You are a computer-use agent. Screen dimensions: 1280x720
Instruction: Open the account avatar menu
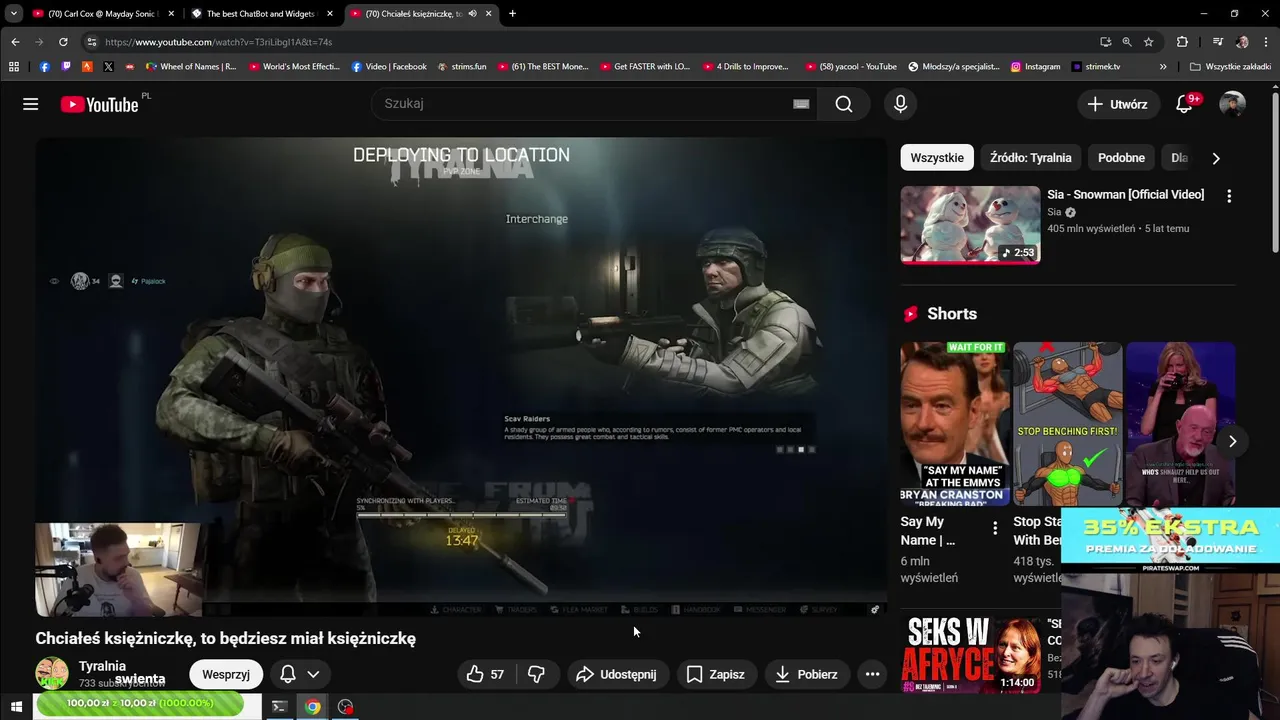1232,104
